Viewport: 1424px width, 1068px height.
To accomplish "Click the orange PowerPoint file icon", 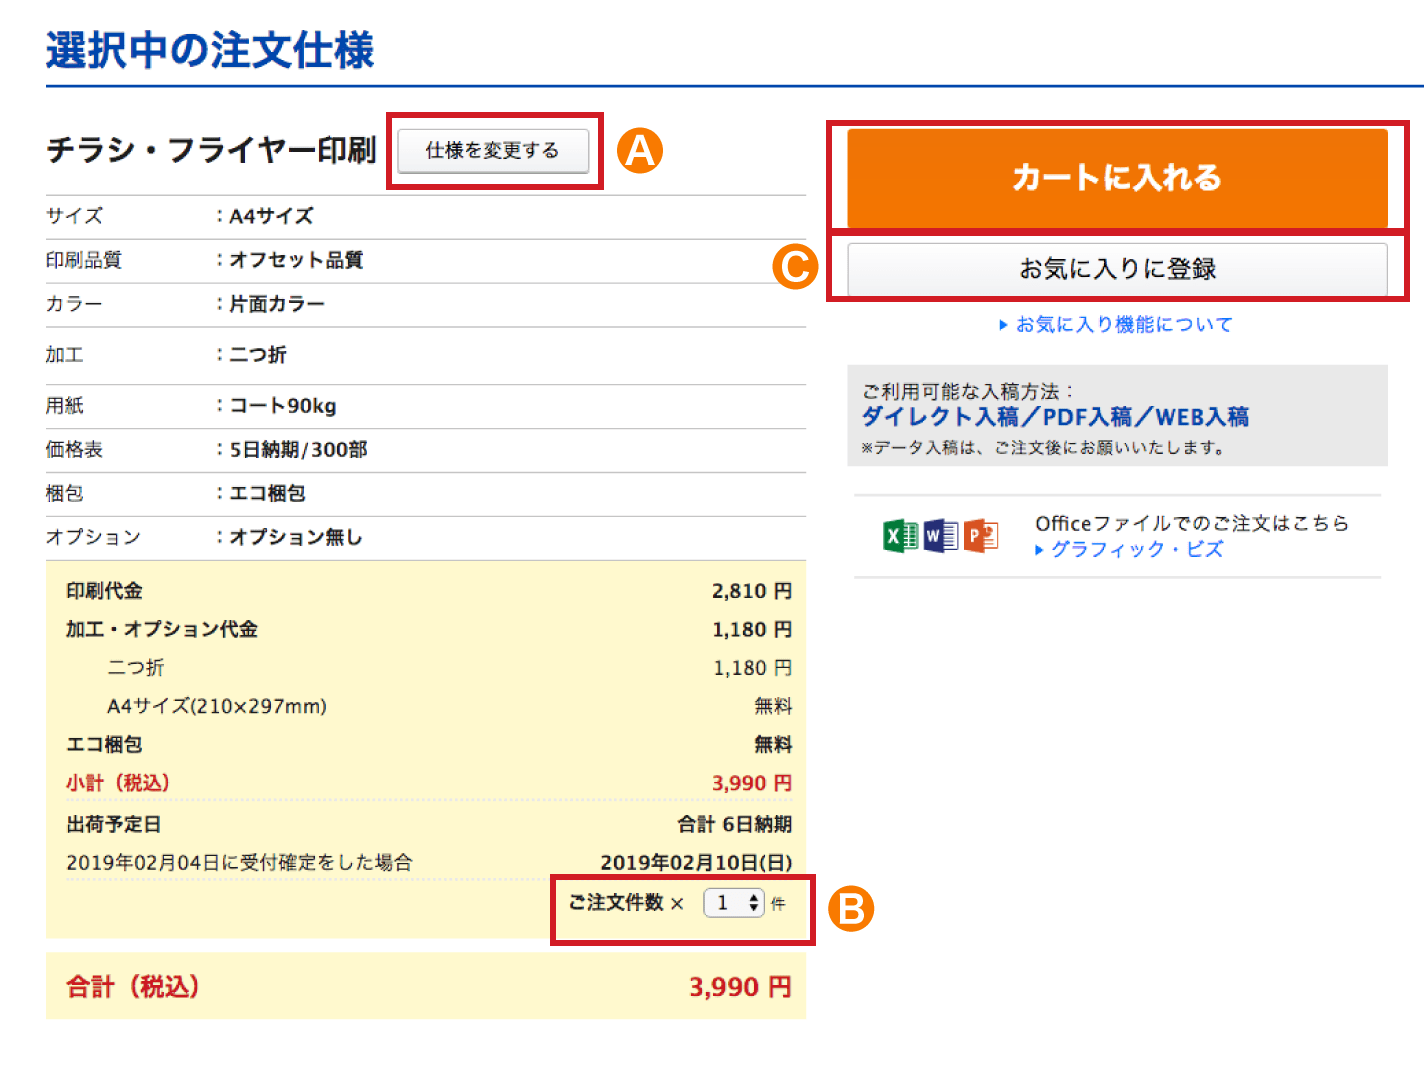I will [x=981, y=537].
